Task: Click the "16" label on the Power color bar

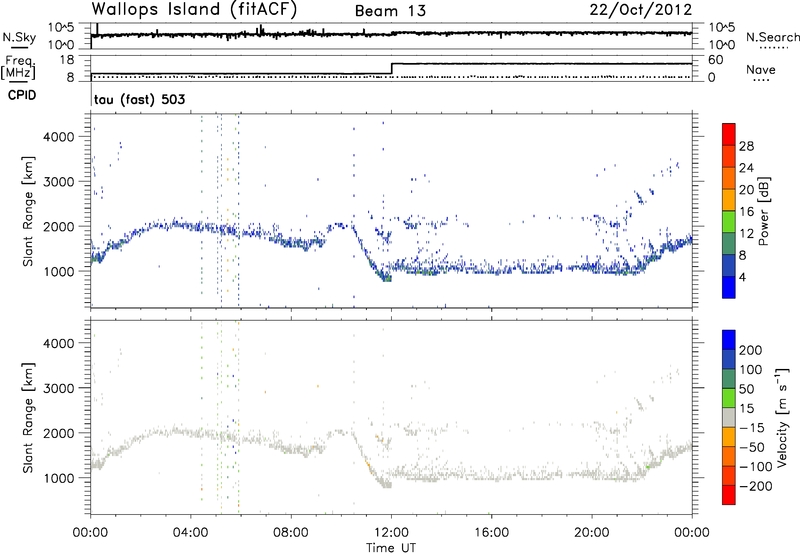Action: (x=746, y=212)
